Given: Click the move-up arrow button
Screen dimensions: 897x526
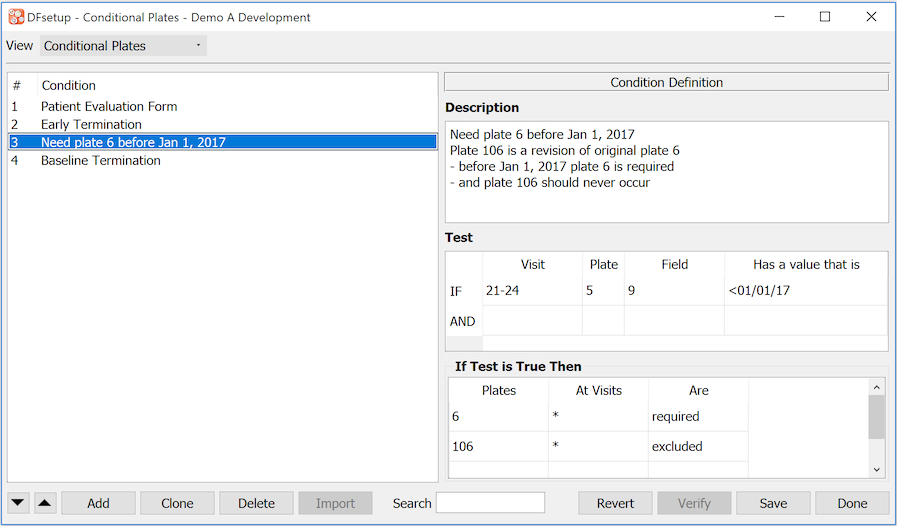Looking at the screenshot, I should click(45, 503).
